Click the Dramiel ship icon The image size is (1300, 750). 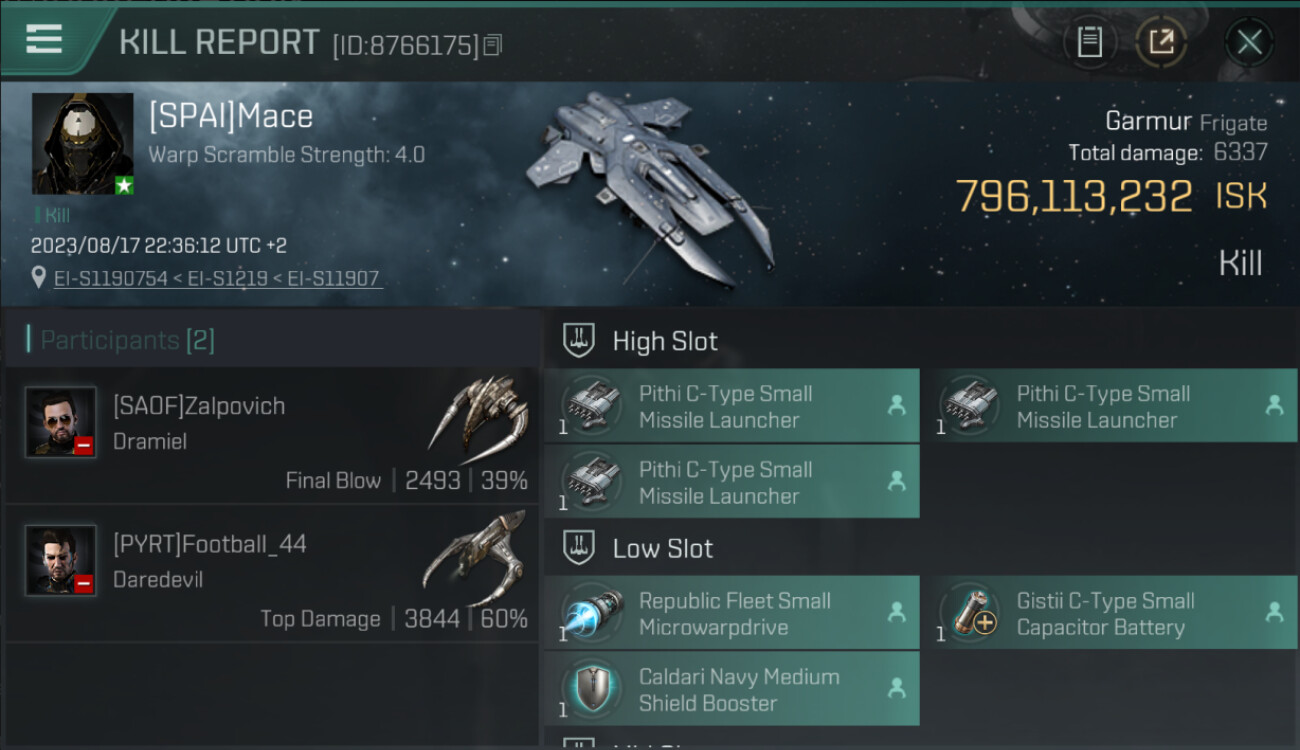point(478,418)
